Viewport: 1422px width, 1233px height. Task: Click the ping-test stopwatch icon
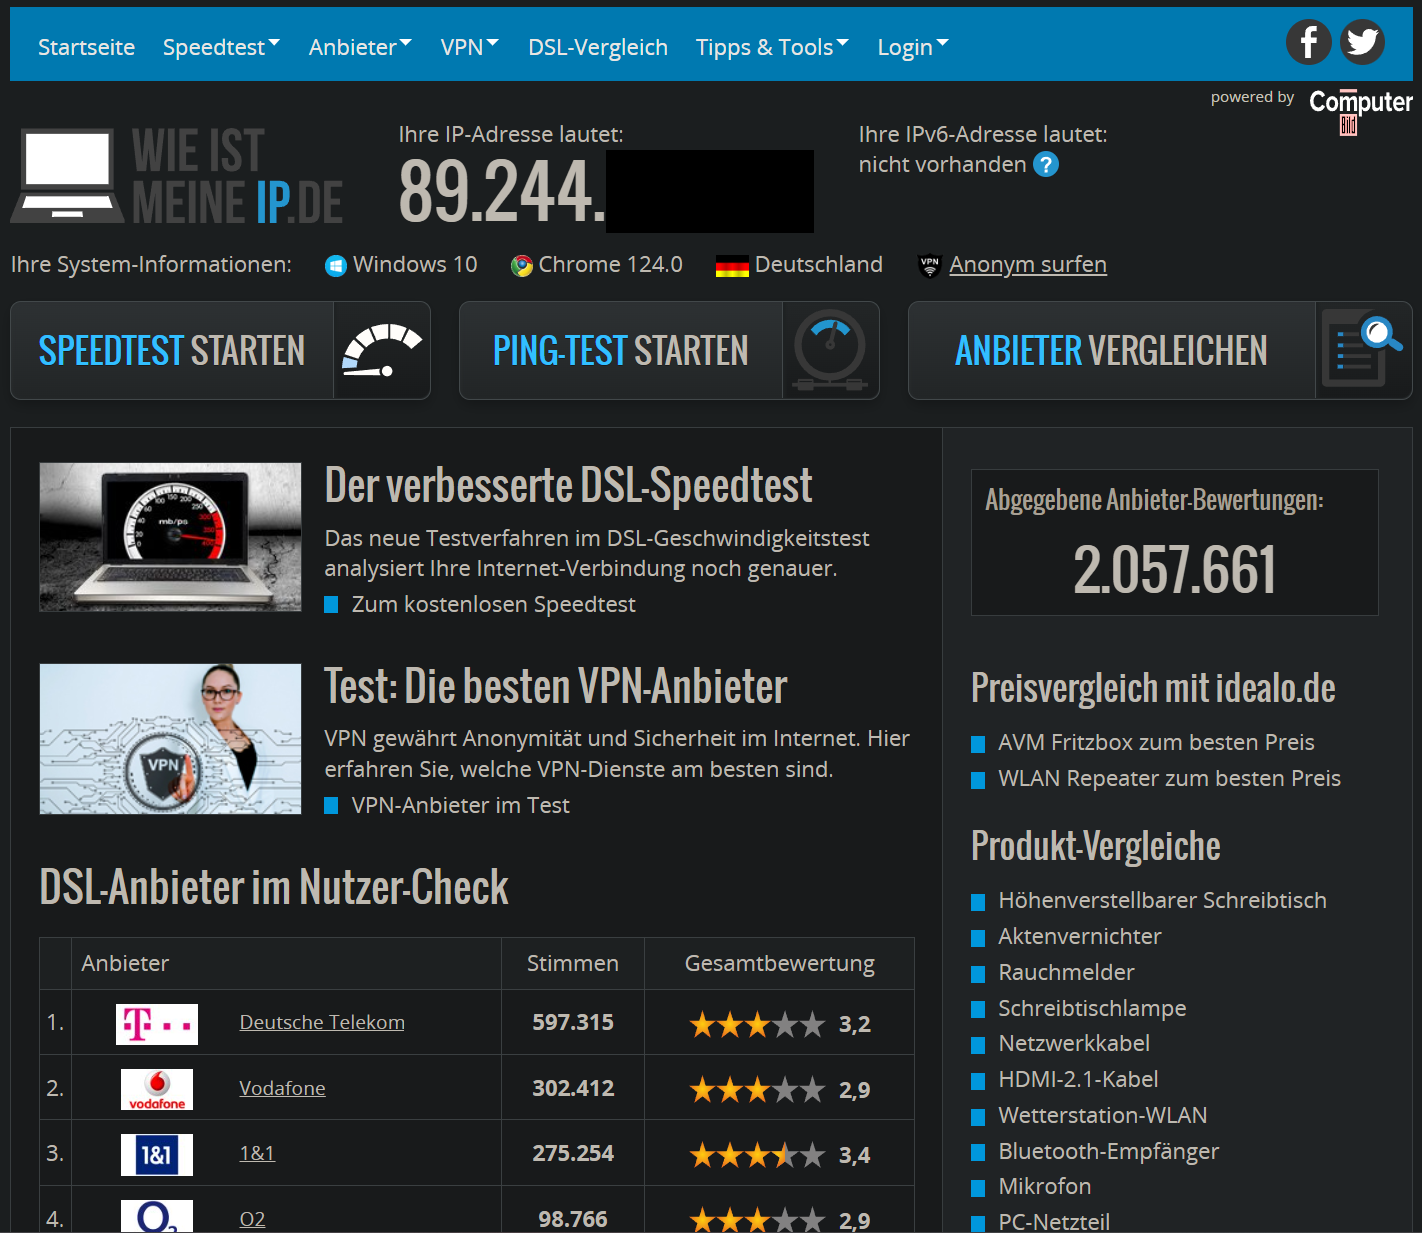click(830, 351)
